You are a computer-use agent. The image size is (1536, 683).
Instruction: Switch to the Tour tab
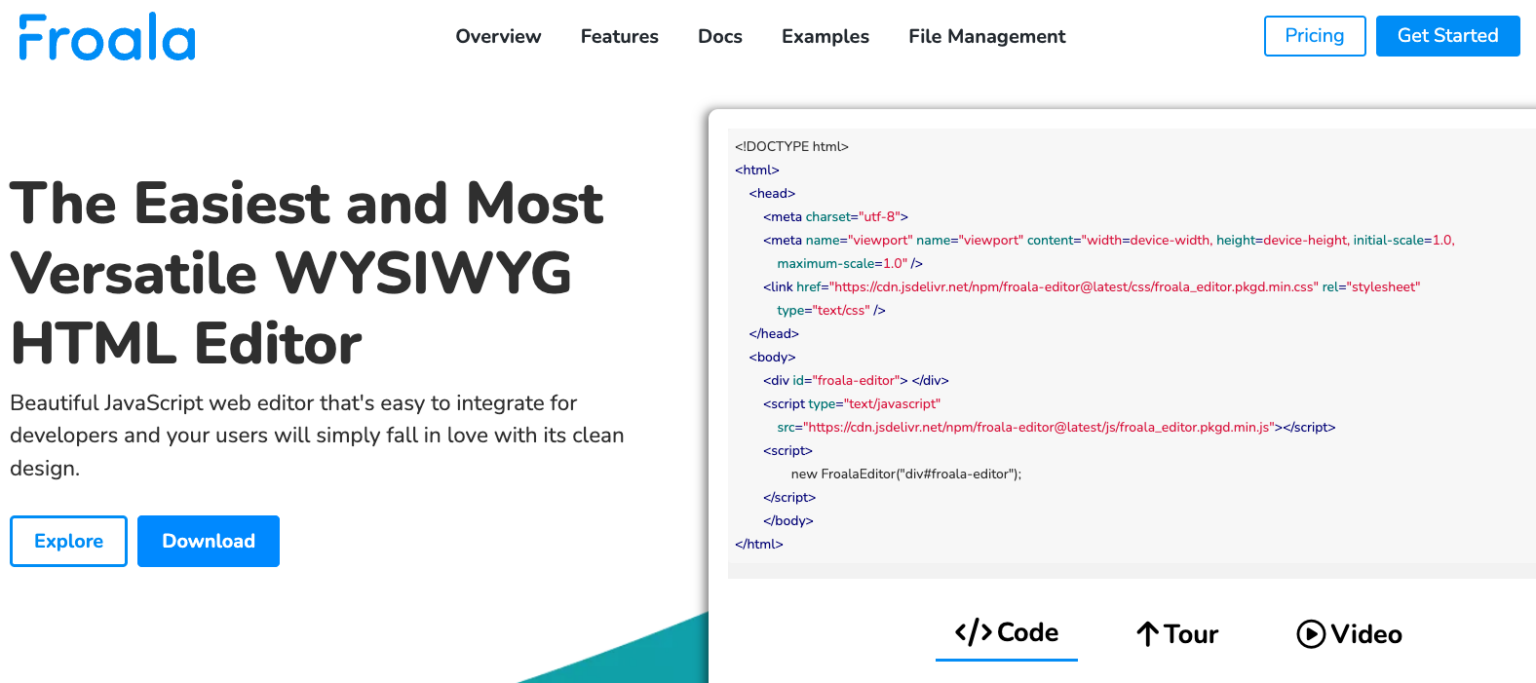point(1176,632)
